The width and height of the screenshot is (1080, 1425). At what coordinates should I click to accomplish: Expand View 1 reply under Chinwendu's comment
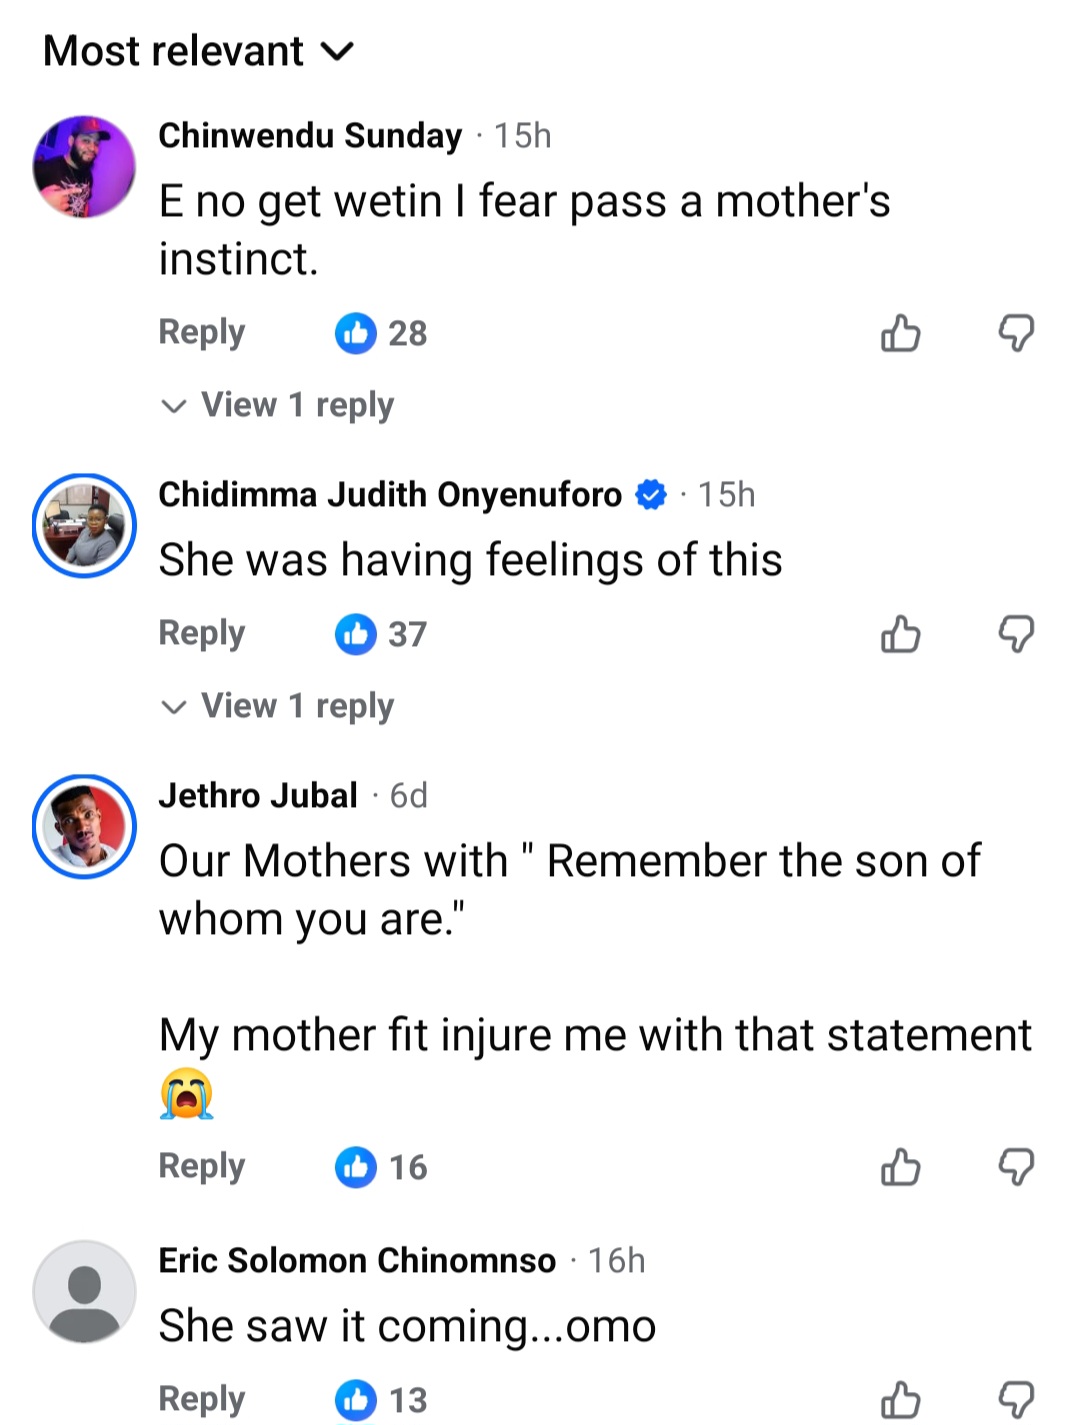(x=277, y=405)
